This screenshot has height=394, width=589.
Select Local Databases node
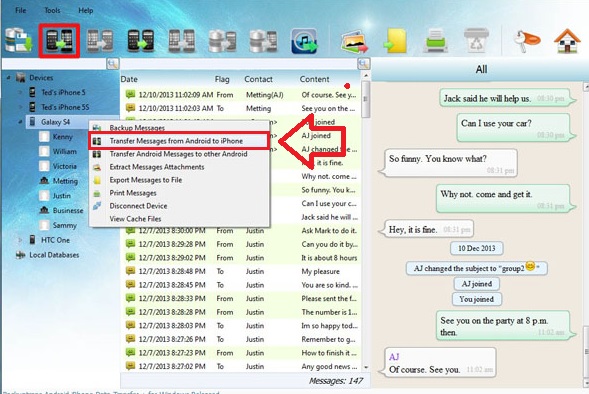54,255
